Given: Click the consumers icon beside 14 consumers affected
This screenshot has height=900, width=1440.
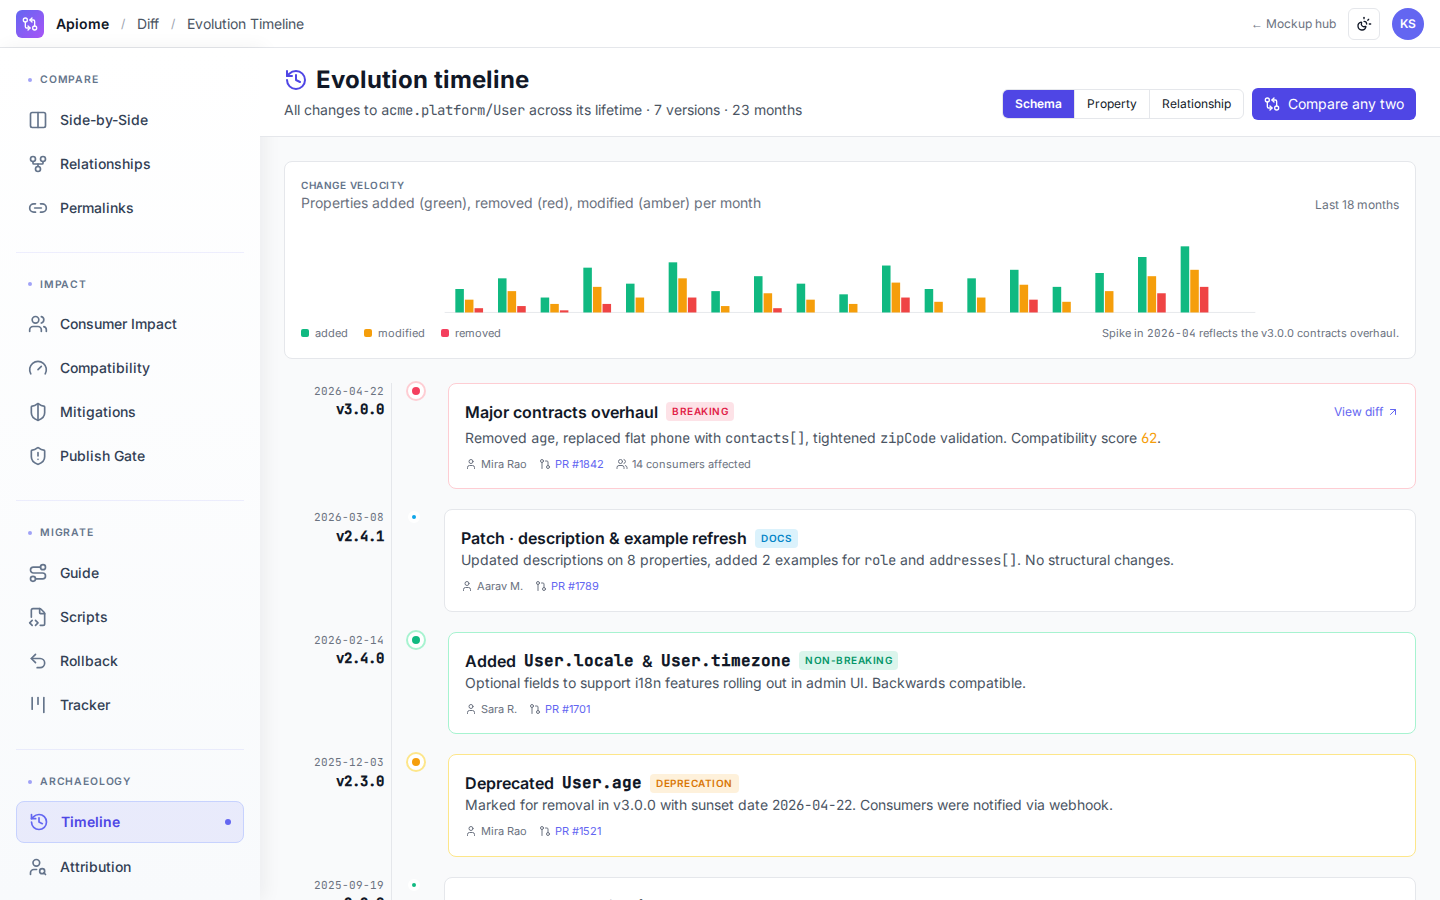Looking at the screenshot, I should click(x=622, y=464).
